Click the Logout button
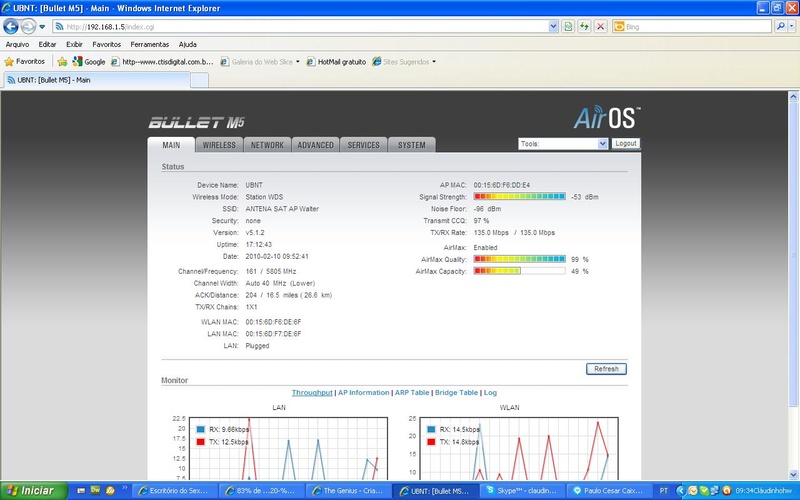The height and width of the screenshot is (500, 800). pos(626,144)
